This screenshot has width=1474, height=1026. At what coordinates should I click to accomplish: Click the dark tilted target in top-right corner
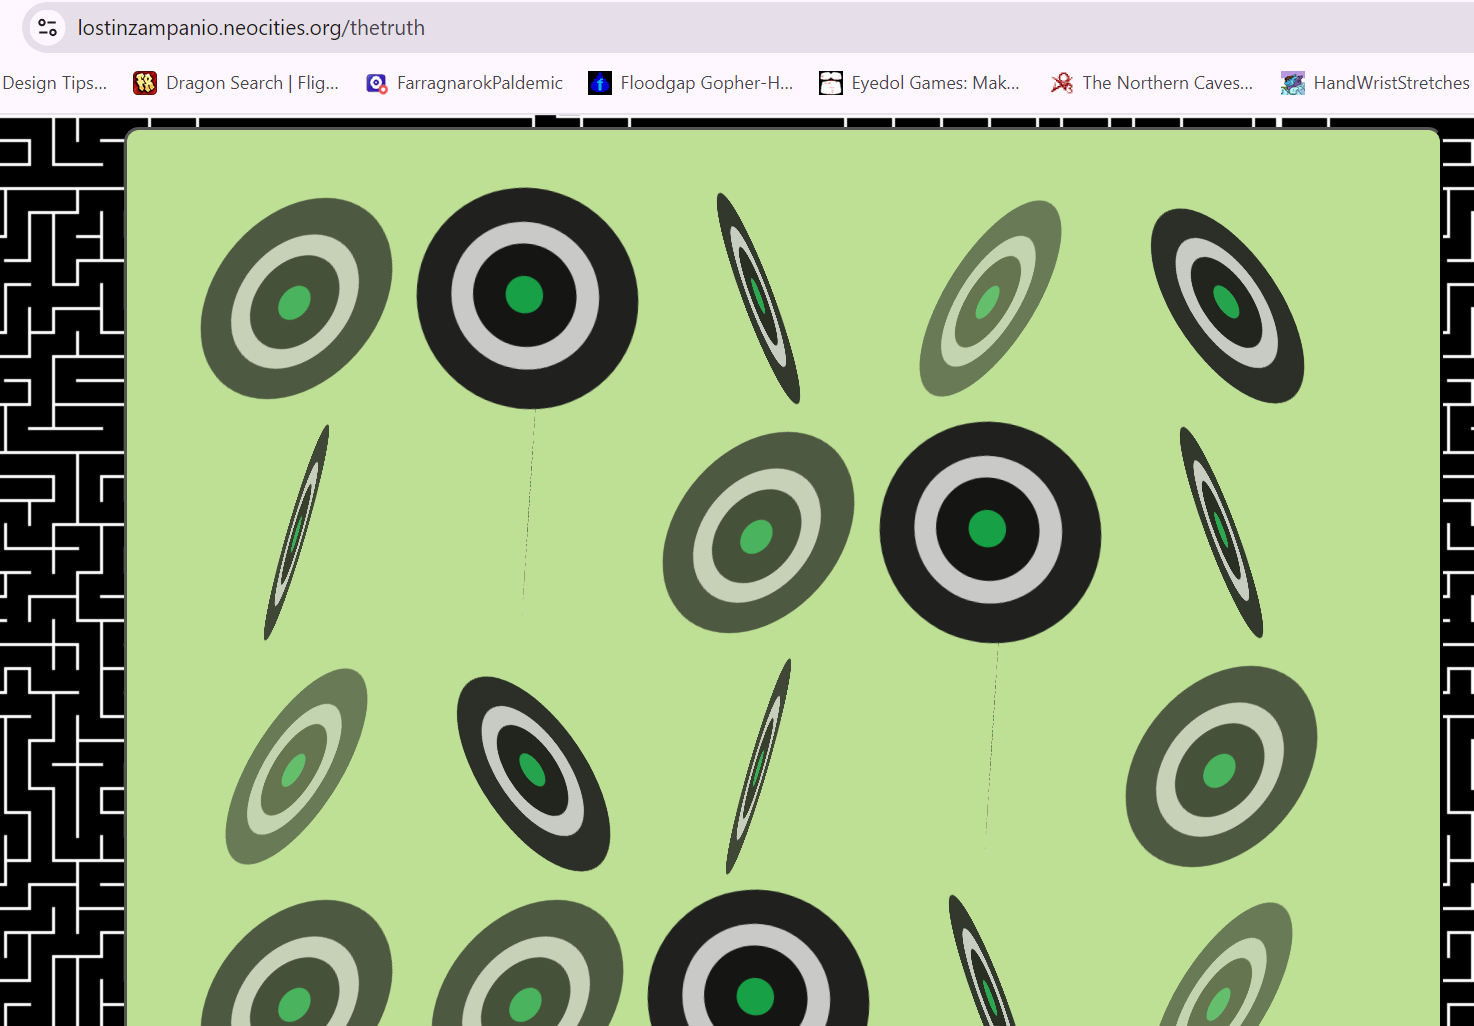pyautogui.click(x=1227, y=305)
